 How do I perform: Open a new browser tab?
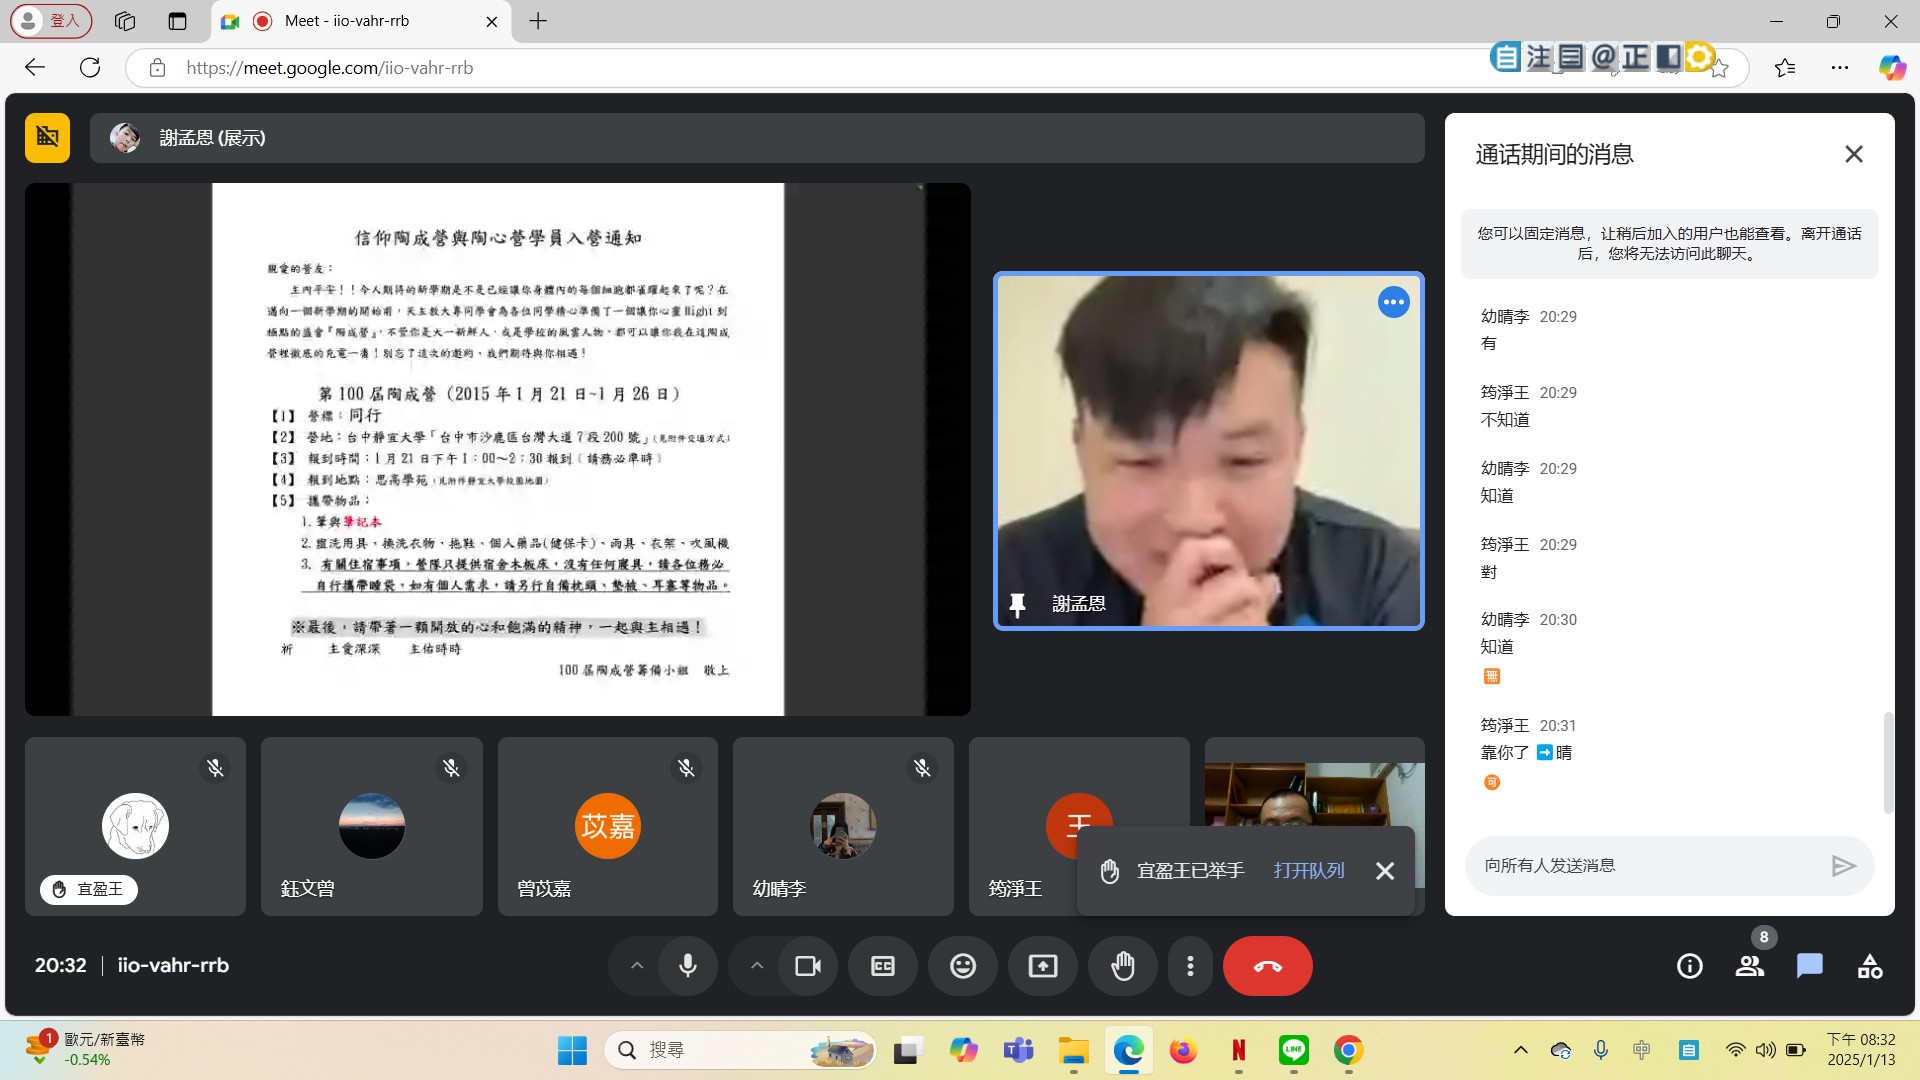[538, 21]
